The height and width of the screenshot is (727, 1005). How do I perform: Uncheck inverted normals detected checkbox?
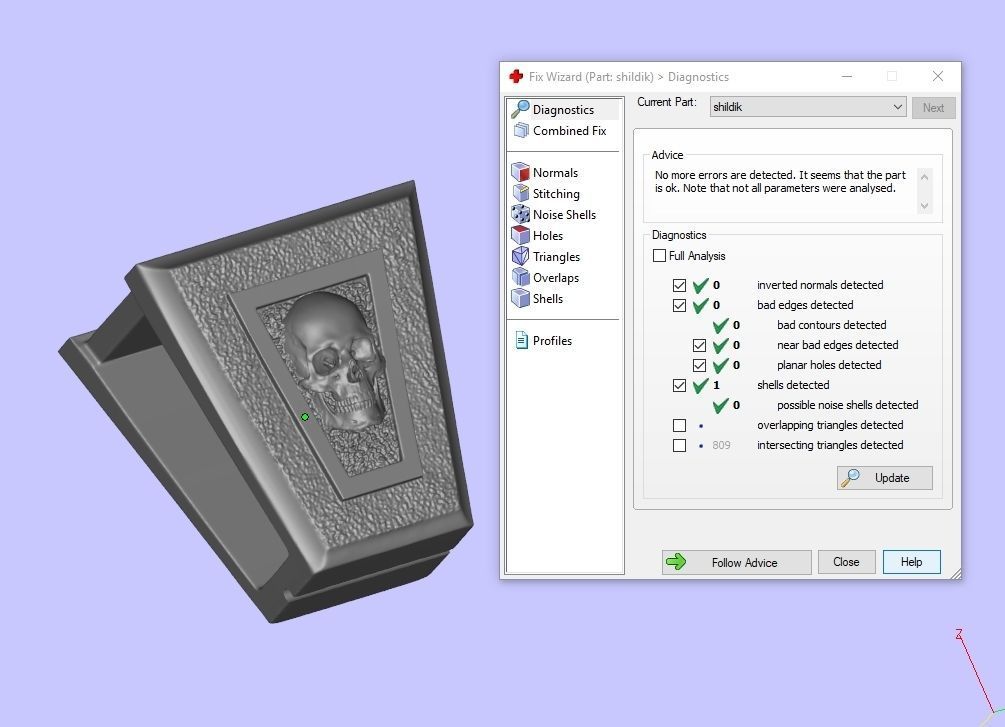tap(679, 285)
